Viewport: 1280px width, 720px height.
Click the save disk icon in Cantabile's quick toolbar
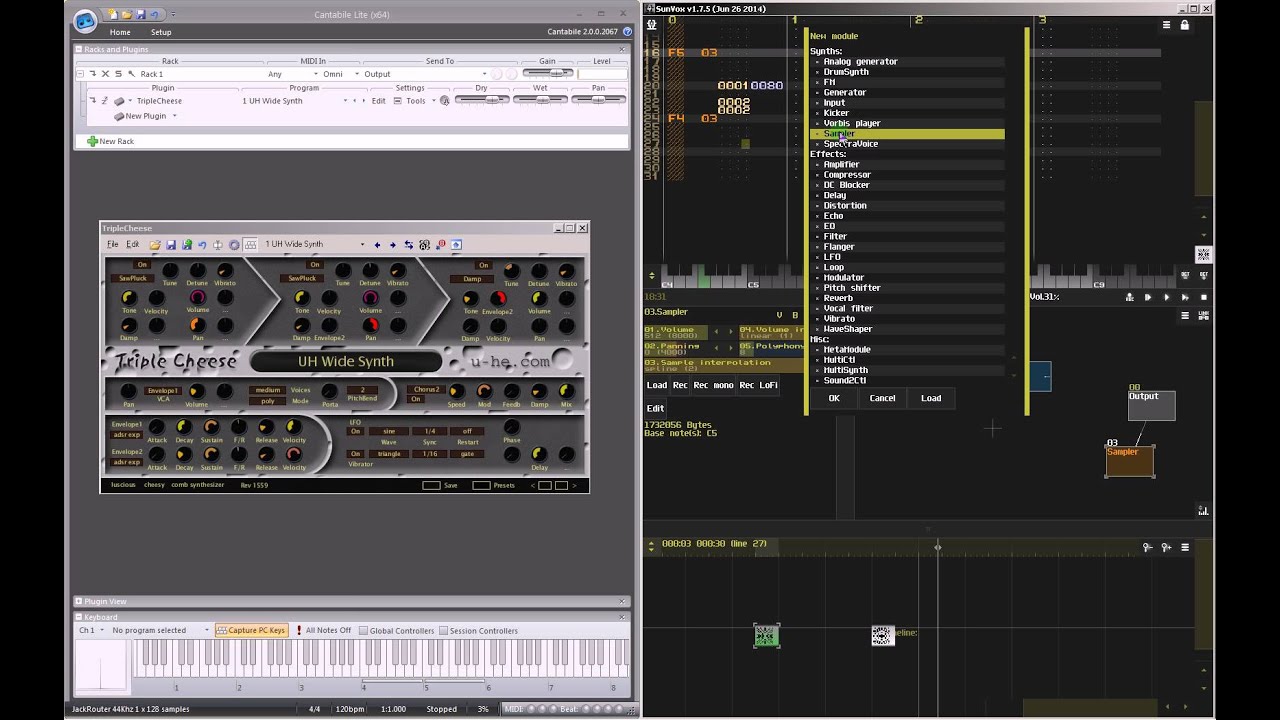point(140,15)
